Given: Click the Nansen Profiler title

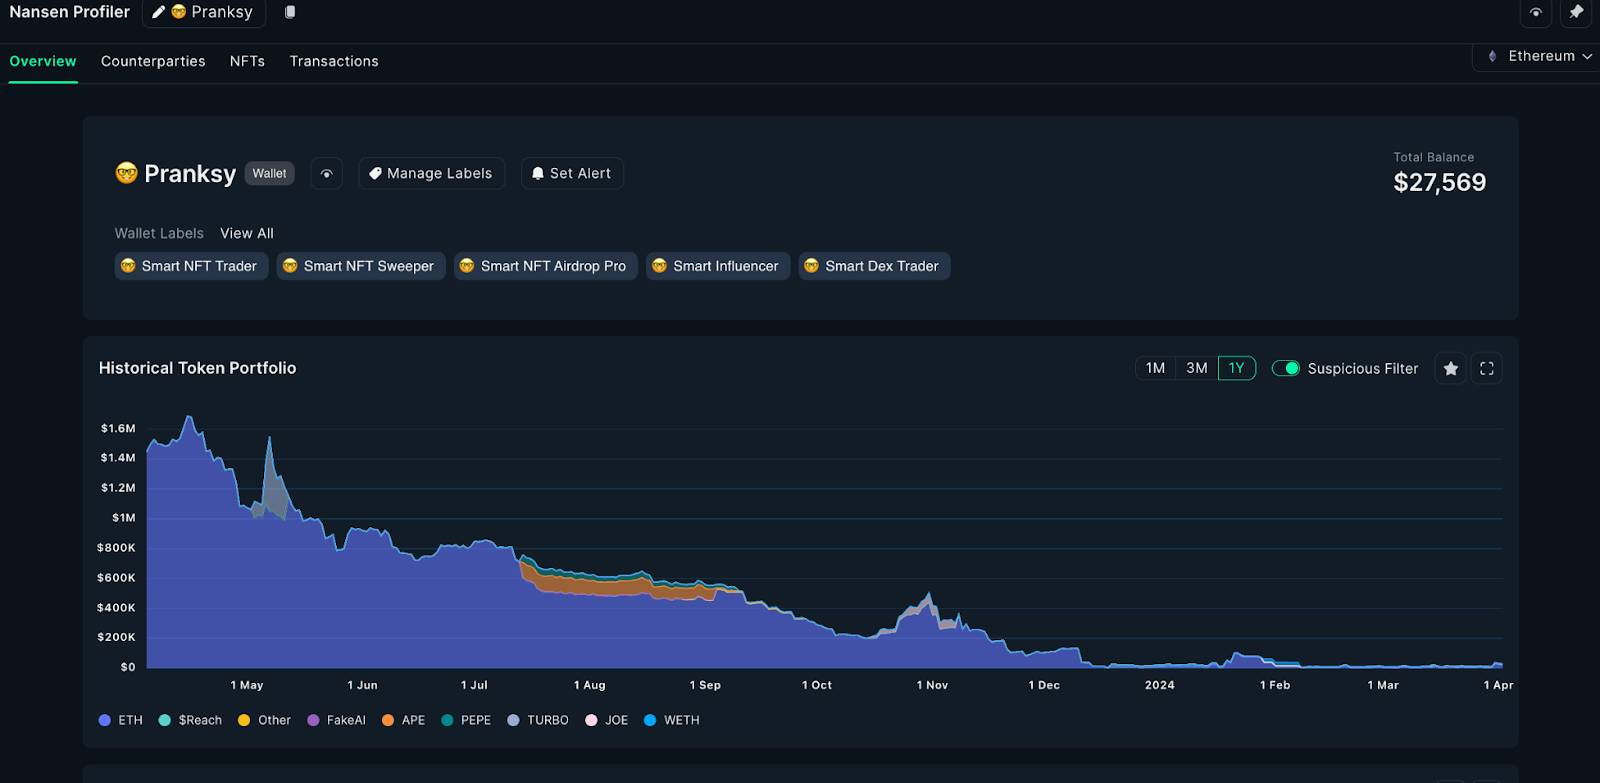Looking at the screenshot, I should click(70, 12).
